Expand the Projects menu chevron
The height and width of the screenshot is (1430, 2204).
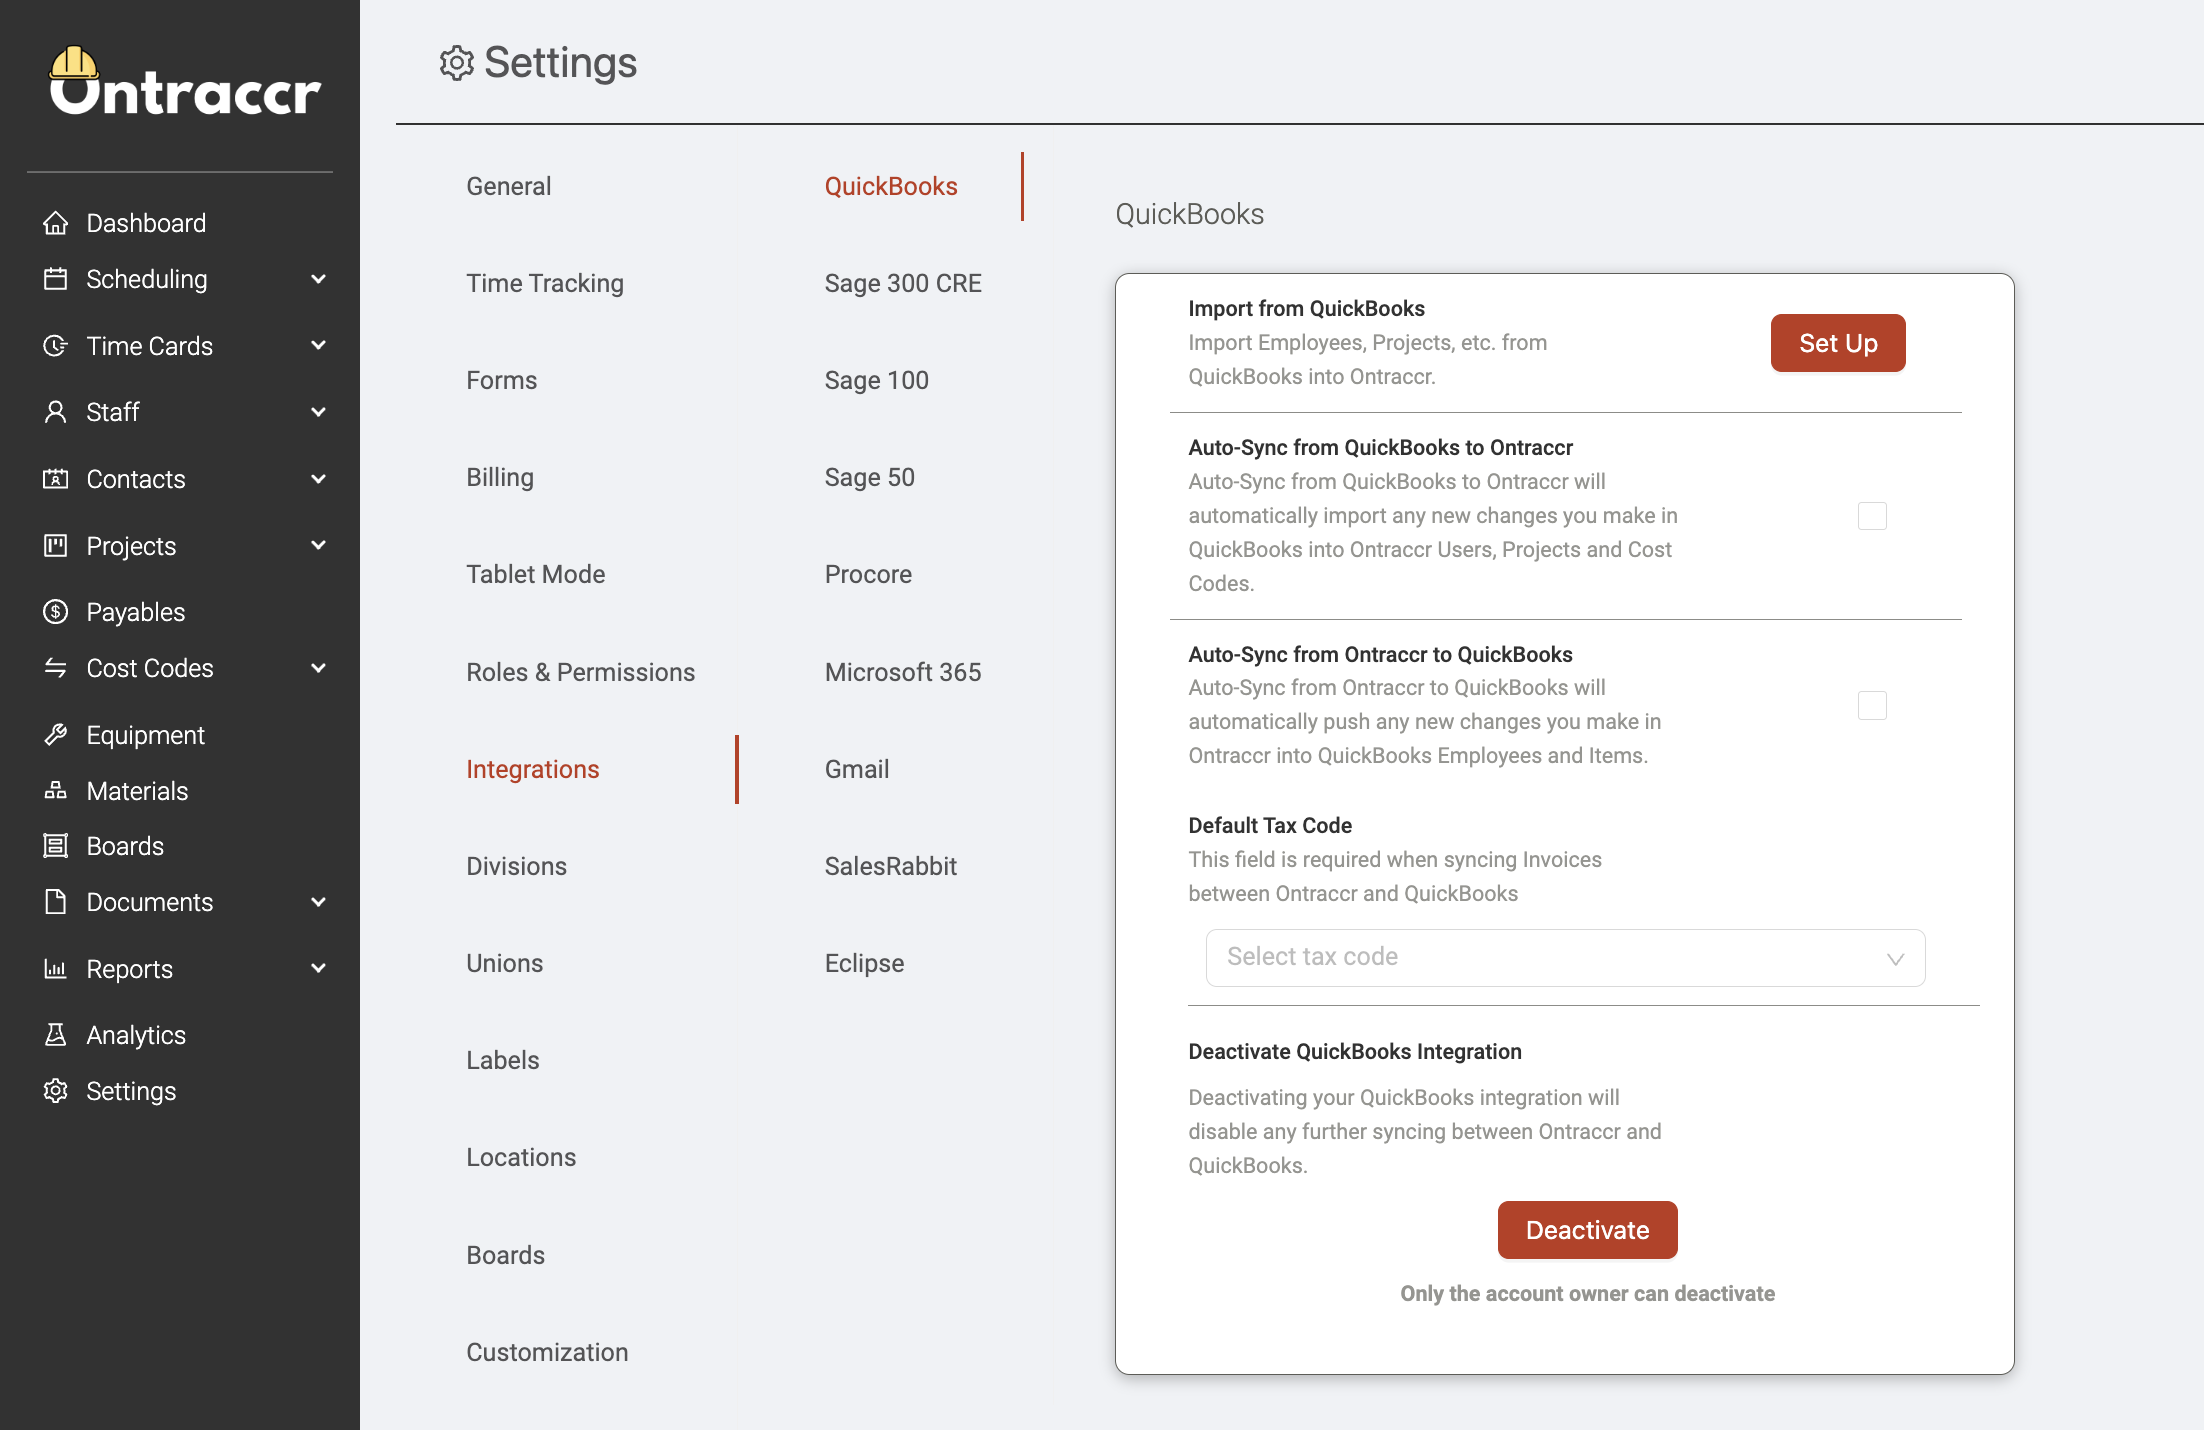coord(318,546)
